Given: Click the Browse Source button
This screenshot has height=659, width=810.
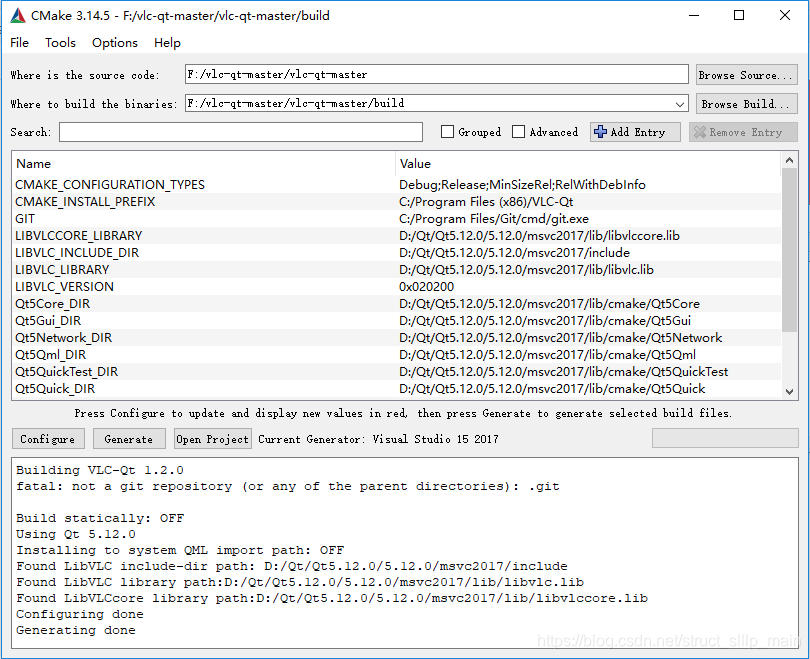Looking at the screenshot, I should click(746, 75).
